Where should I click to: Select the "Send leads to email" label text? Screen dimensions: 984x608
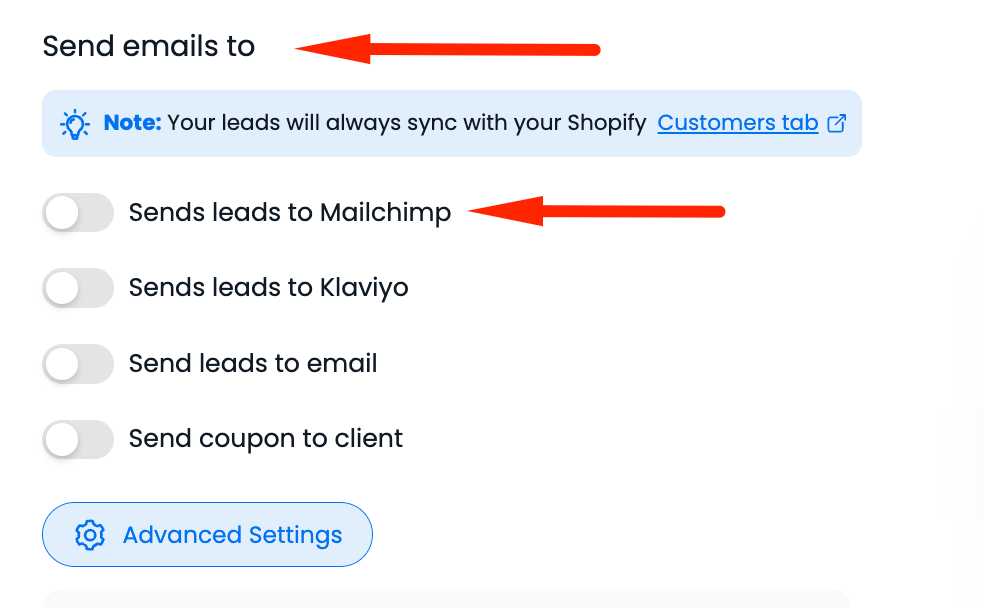pyautogui.click(x=253, y=364)
